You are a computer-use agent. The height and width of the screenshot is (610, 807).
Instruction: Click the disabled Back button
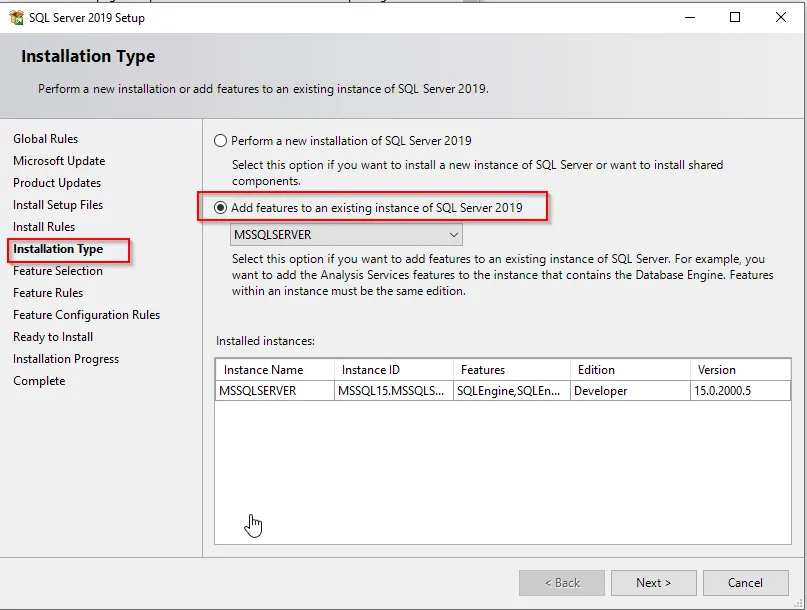tap(562, 583)
